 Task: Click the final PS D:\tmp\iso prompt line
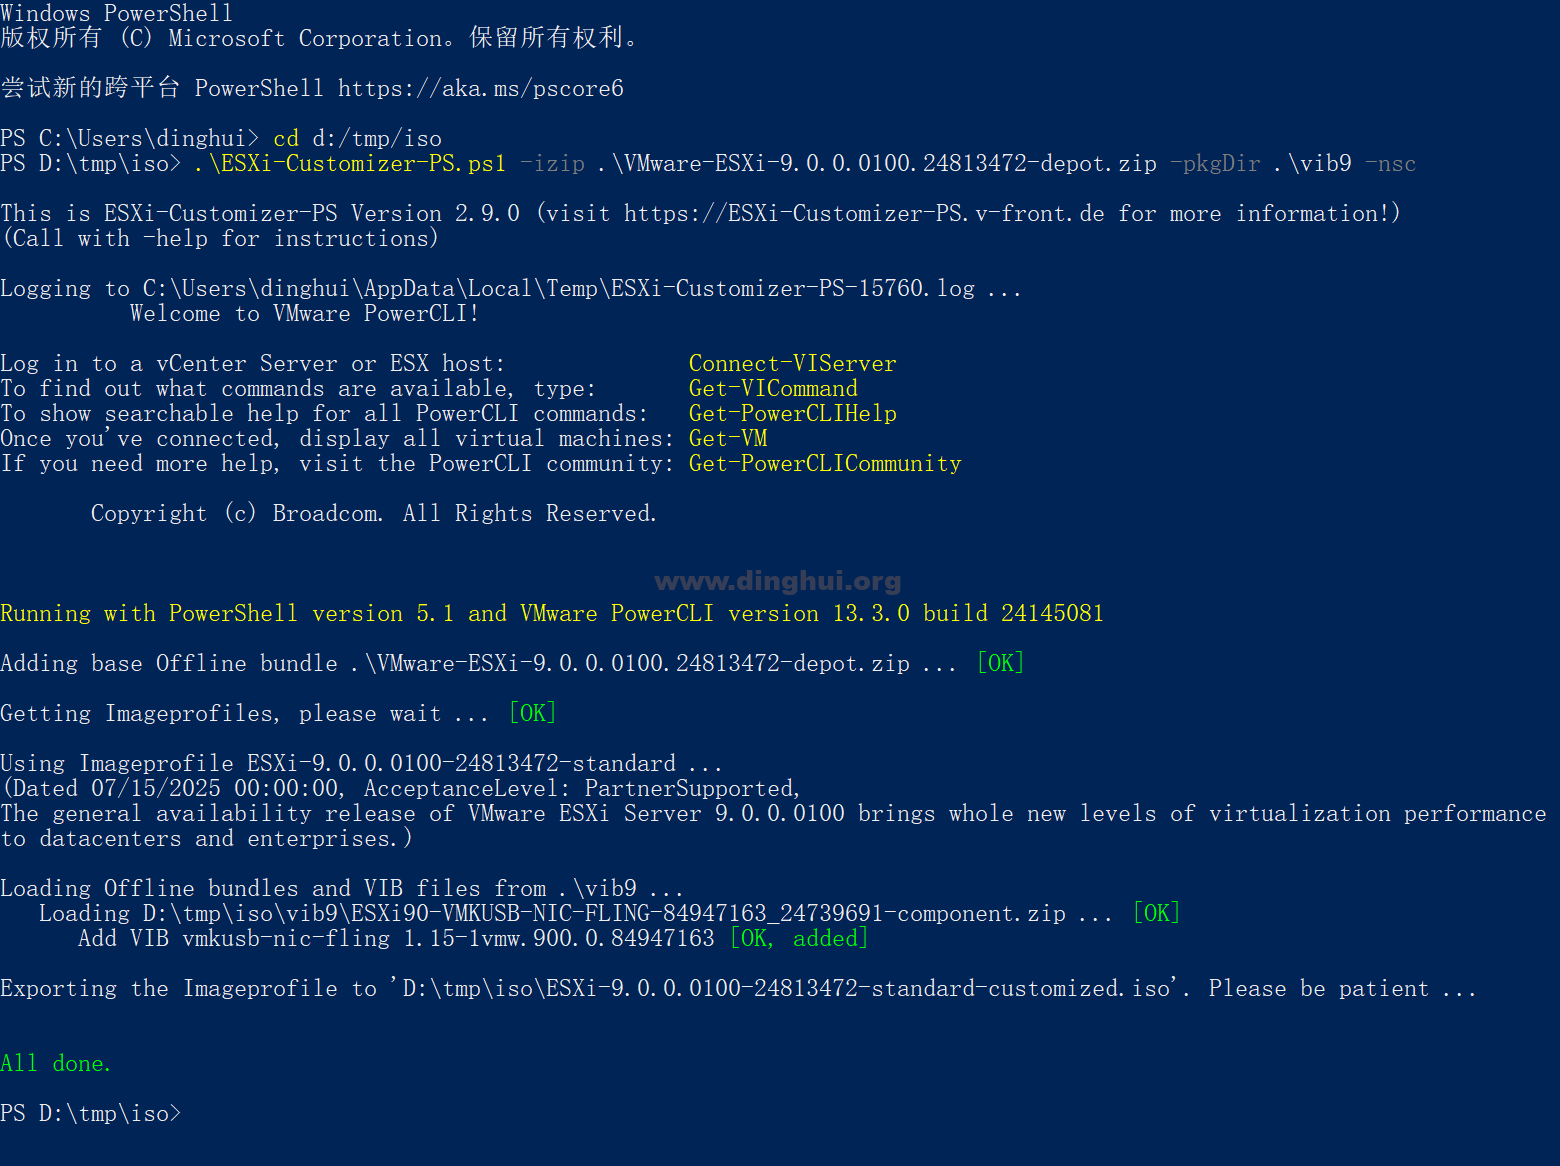click(91, 1113)
